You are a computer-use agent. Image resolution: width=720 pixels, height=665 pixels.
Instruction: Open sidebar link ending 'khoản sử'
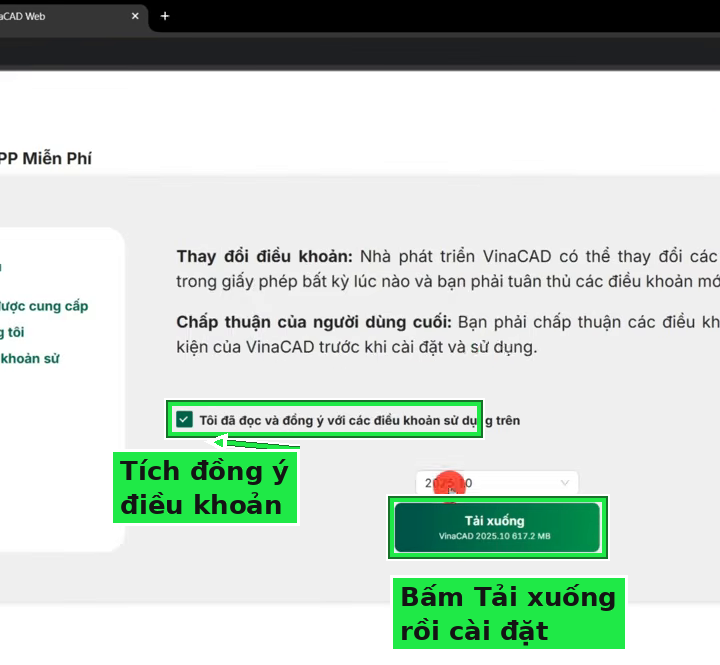tap(30, 358)
